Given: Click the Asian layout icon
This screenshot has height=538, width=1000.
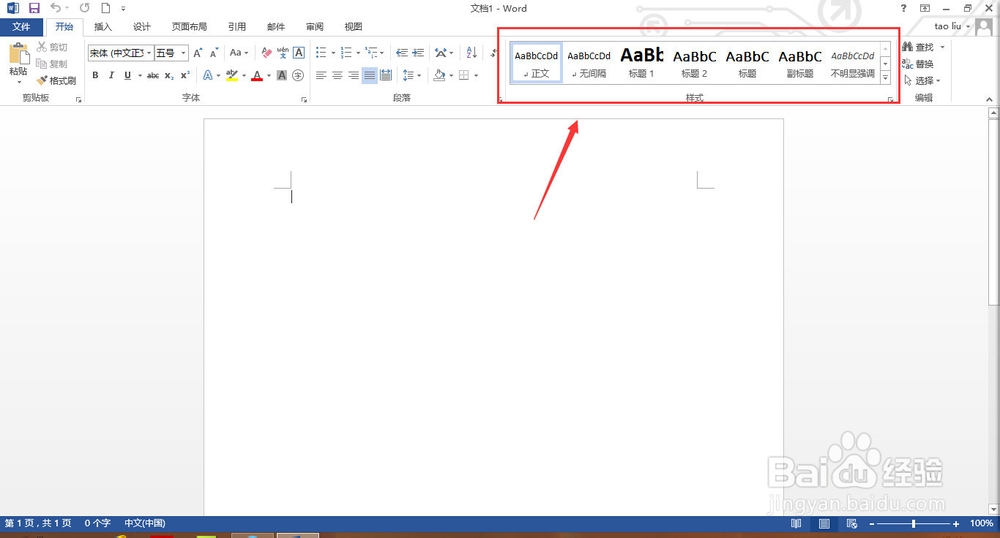Looking at the screenshot, I should point(441,53).
